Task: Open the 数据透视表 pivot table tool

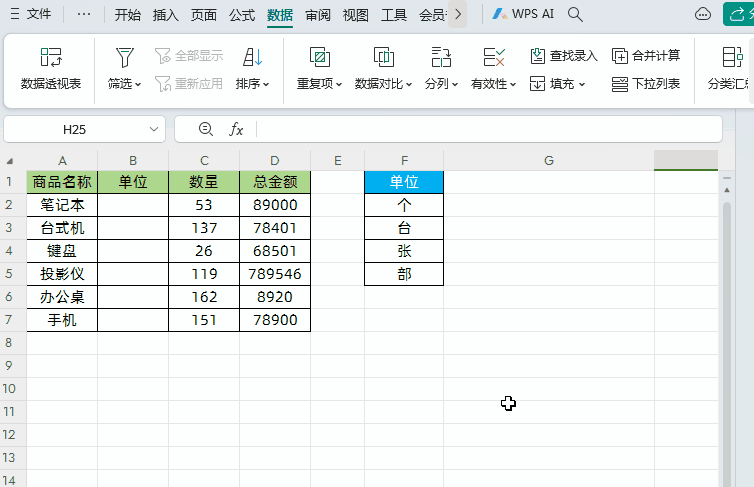Action: click(x=51, y=69)
